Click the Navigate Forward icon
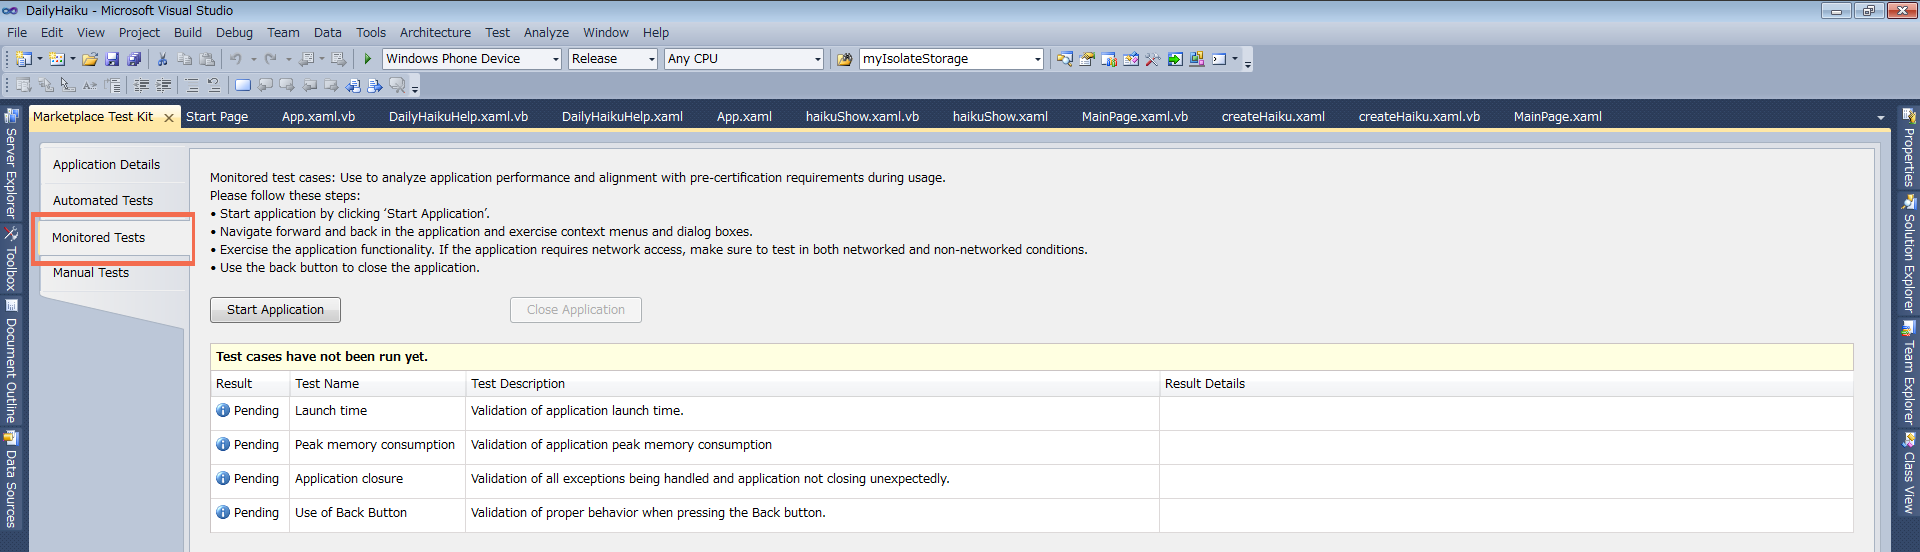Image resolution: width=1920 pixels, height=552 pixels. (339, 59)
